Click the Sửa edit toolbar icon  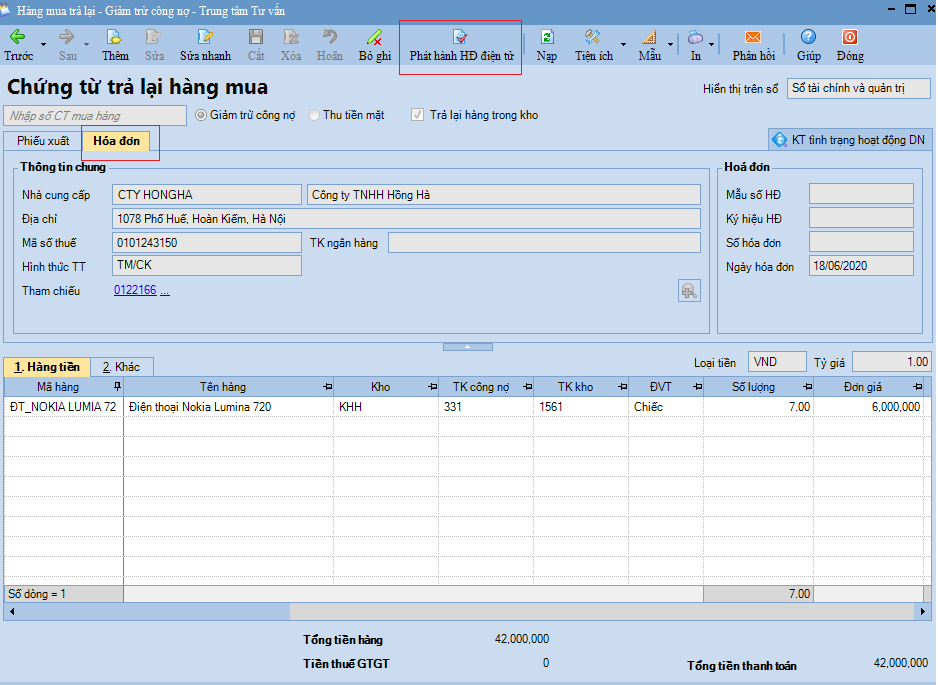point(154,45)
